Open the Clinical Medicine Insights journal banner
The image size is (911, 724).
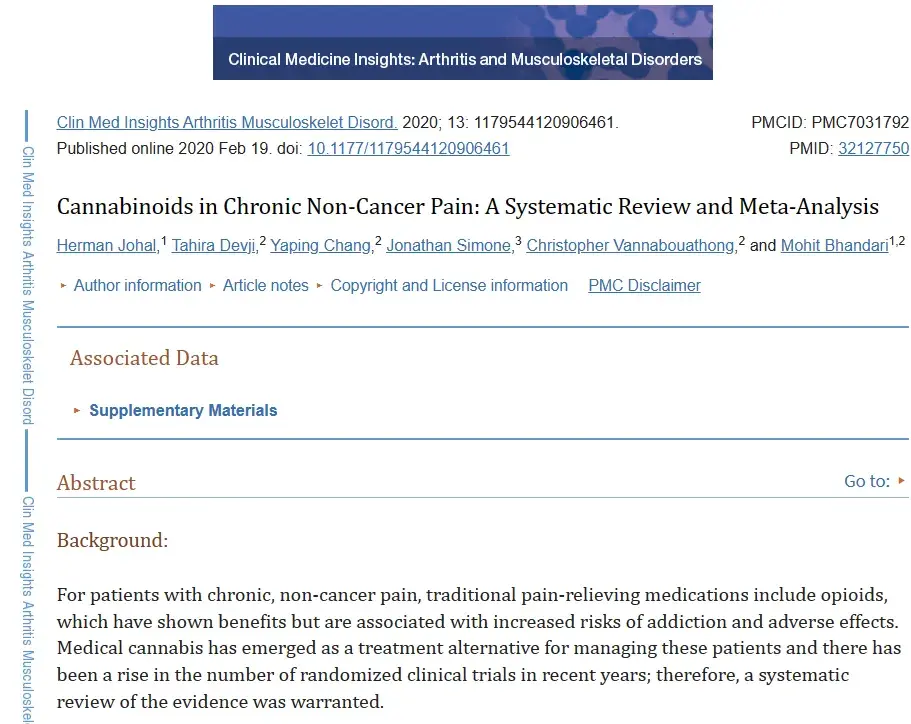coord(462,42)
